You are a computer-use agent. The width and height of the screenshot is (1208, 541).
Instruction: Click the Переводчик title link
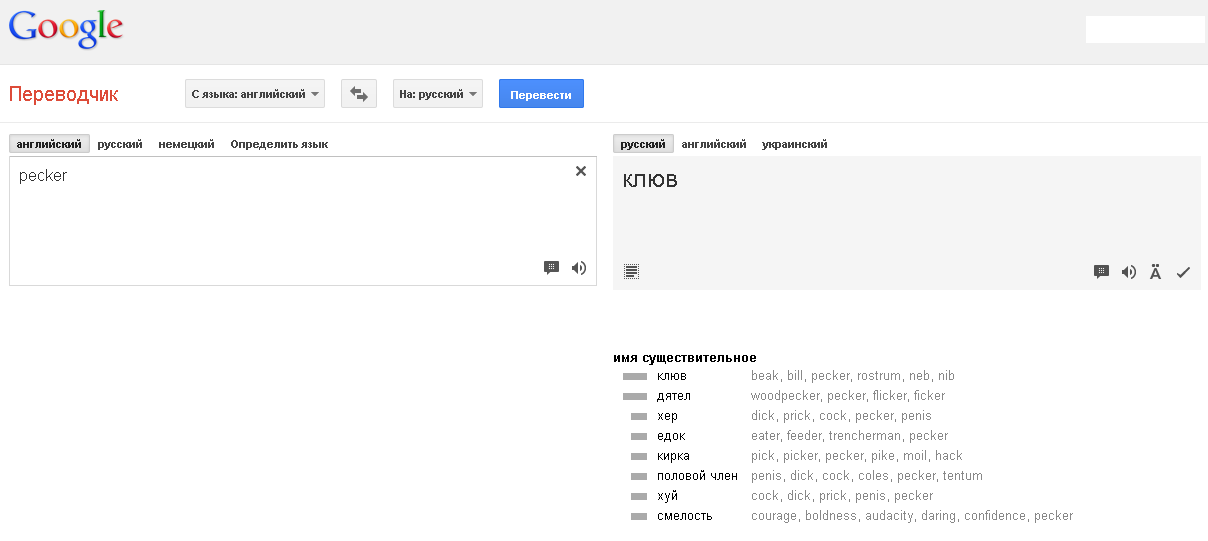coord(64,94)
